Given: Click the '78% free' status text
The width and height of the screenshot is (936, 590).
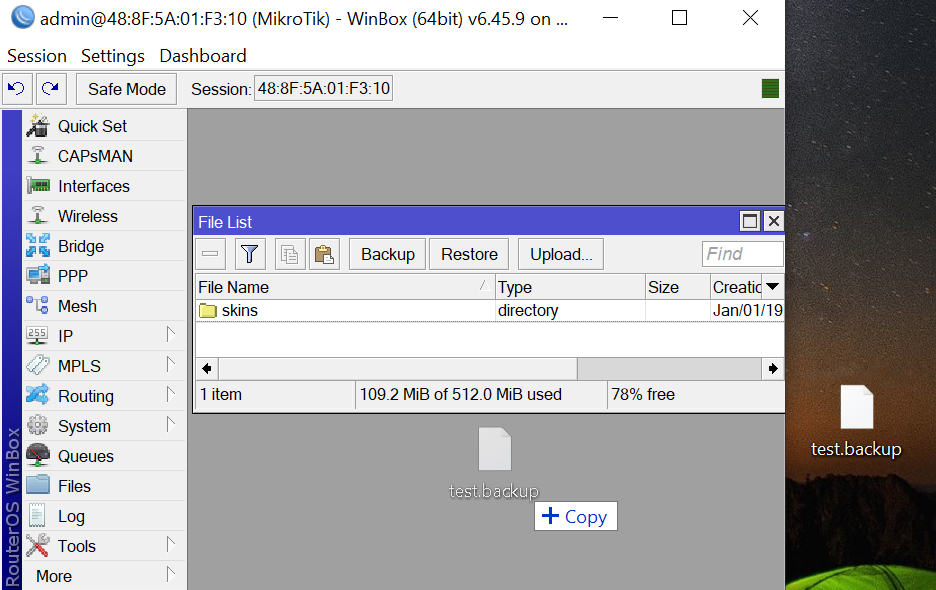Looking at the screenshot, I should 643,394.
